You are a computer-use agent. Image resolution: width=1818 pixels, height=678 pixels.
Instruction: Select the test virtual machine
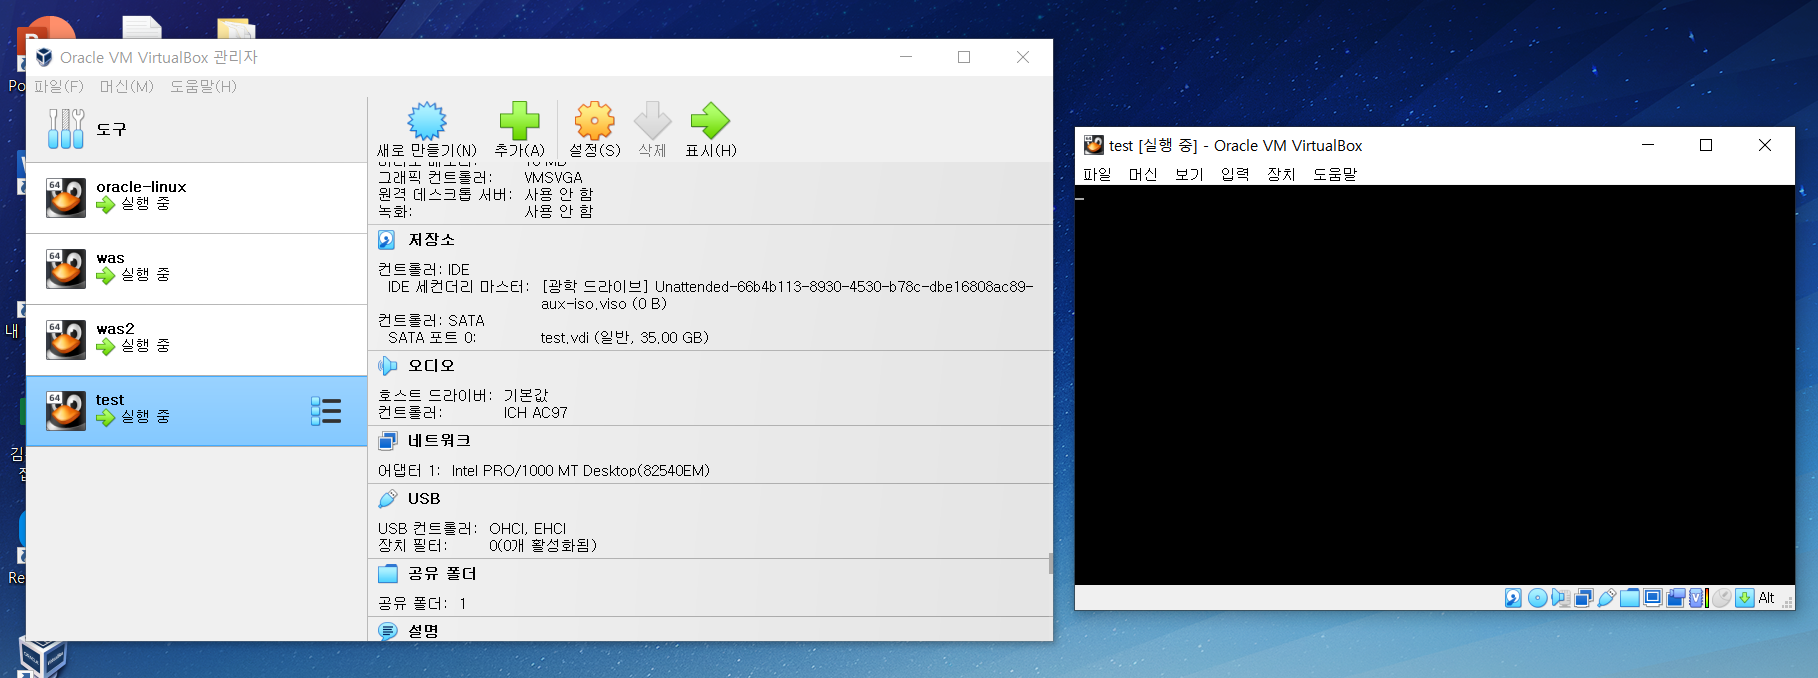[196, 411]
